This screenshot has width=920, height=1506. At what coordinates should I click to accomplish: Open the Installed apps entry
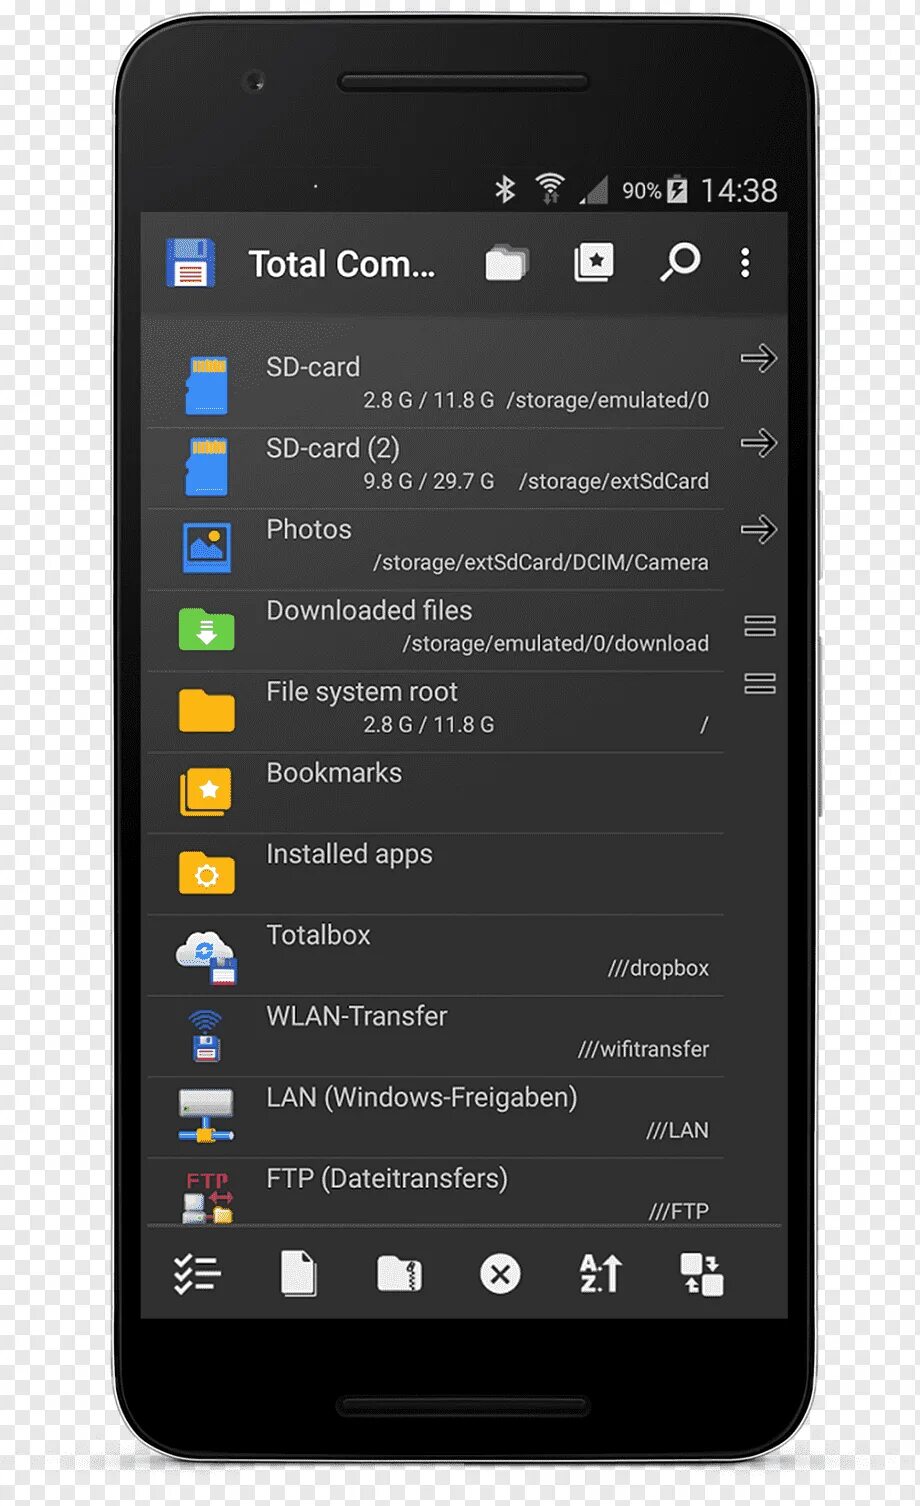(x=436, y=873)
